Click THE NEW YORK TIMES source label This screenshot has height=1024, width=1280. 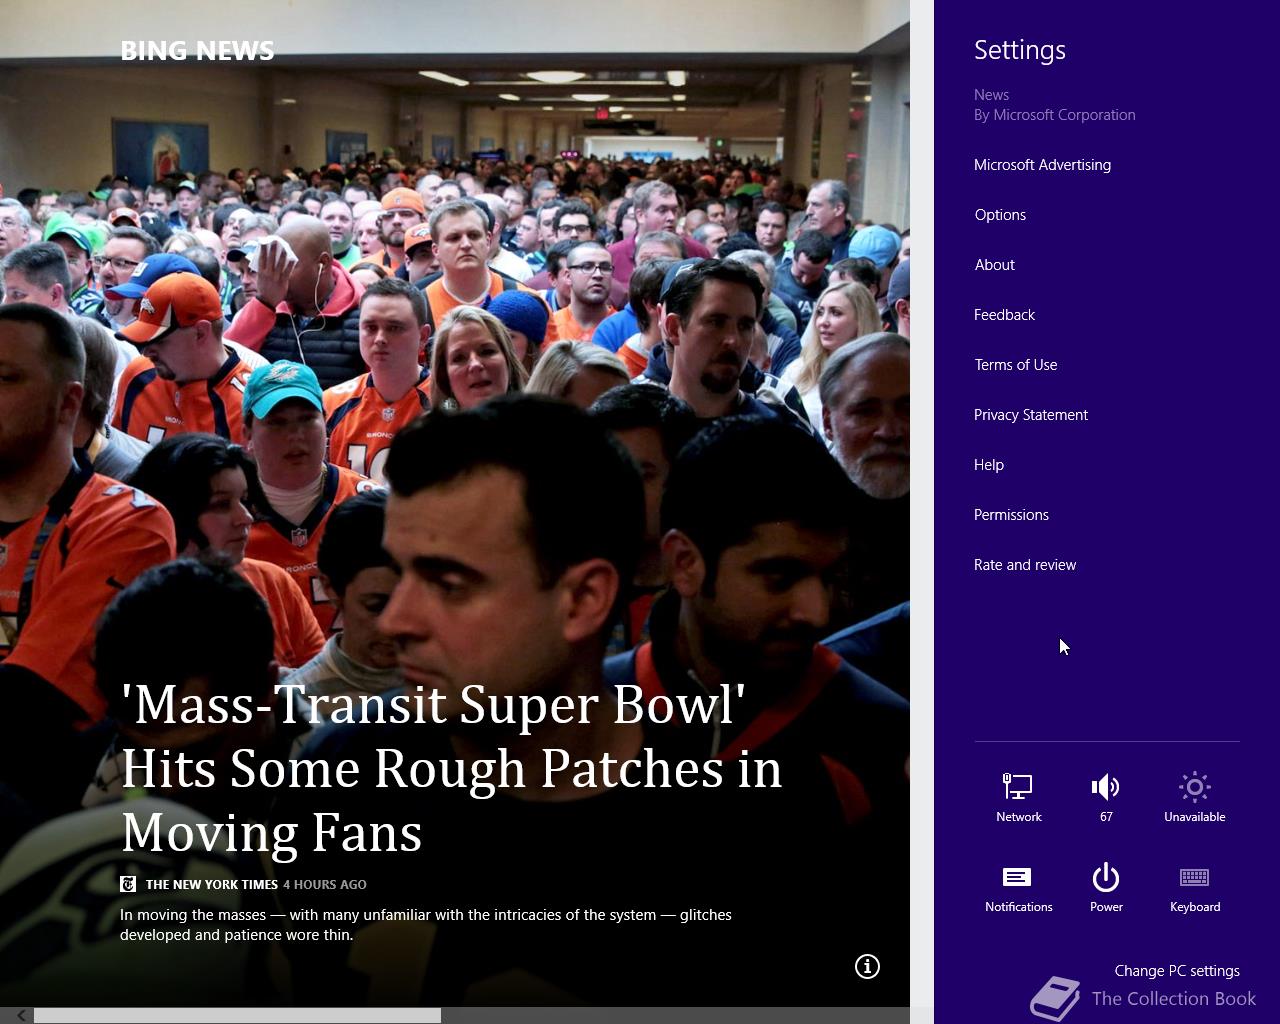211,884
